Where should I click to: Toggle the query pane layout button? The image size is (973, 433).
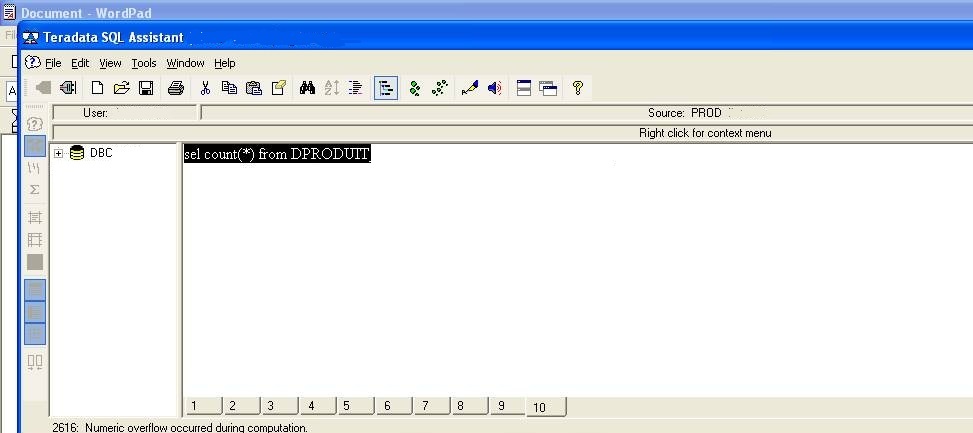click(x=524, y=88)
